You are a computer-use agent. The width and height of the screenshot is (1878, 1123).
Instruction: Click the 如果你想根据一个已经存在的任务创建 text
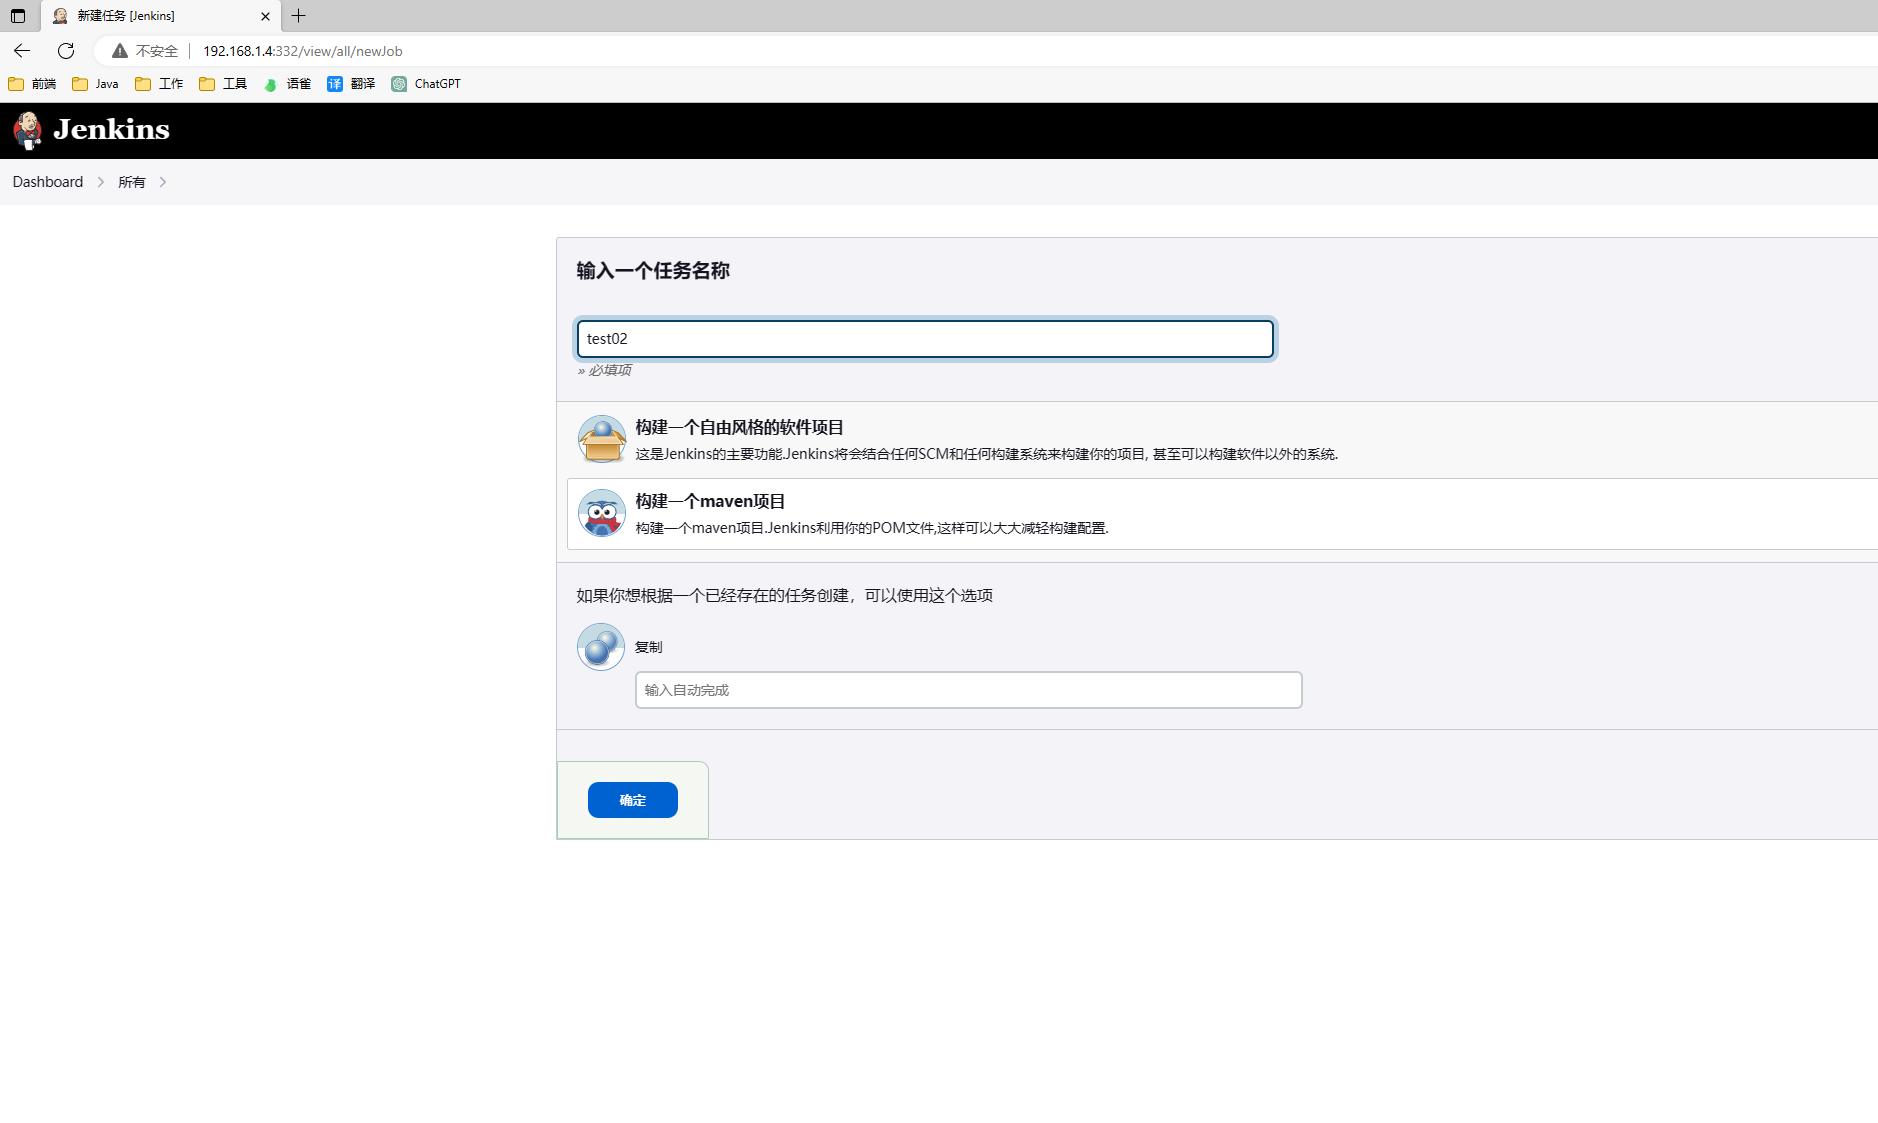784,595
